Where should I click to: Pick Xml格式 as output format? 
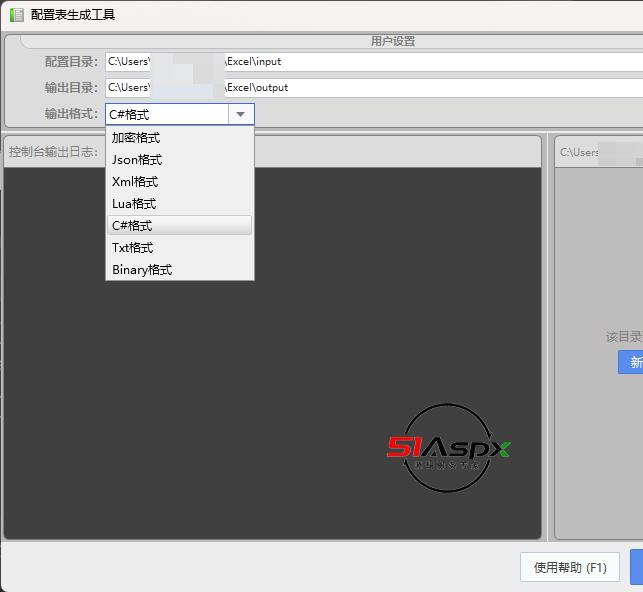[135, 182]
